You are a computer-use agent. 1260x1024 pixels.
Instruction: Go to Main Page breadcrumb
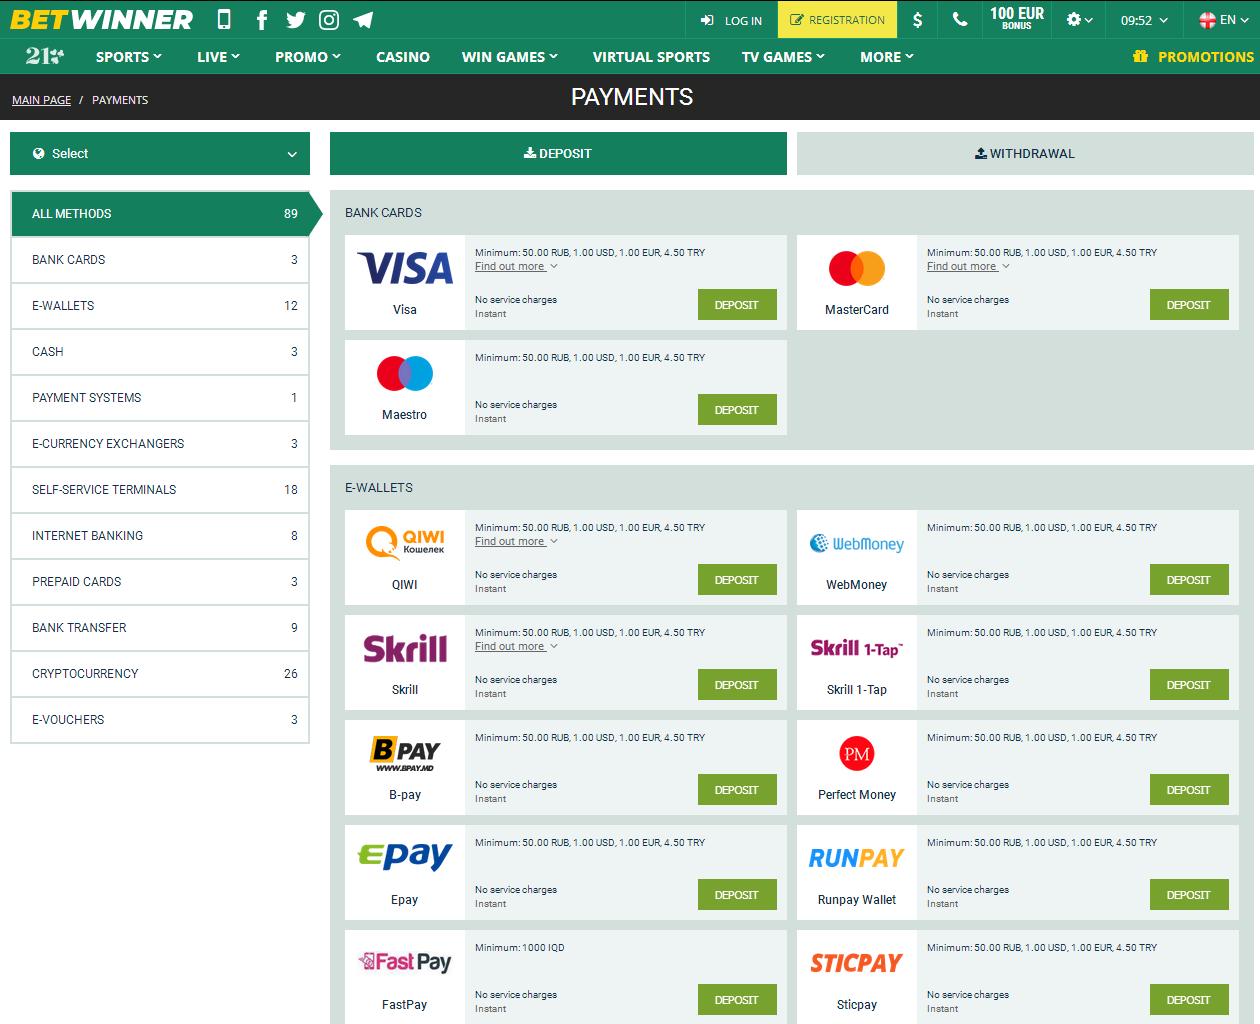(x=41, y=100)
